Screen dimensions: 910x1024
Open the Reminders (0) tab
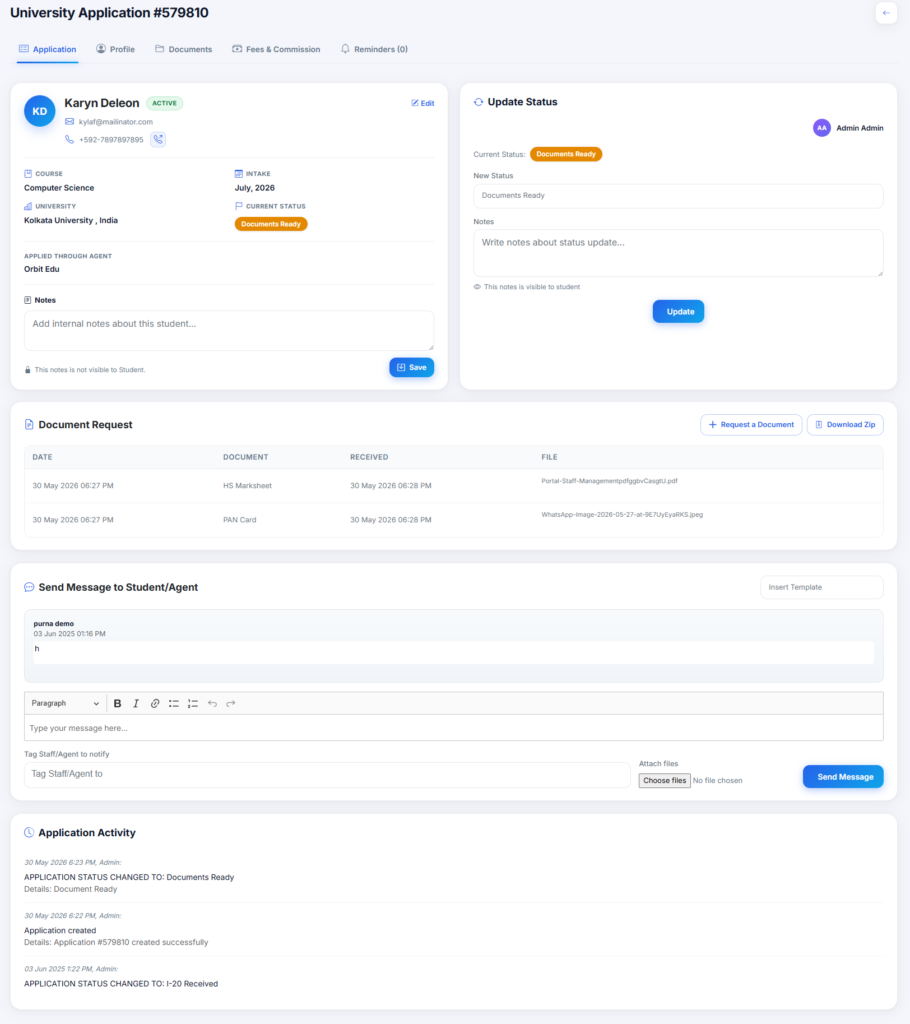coord(374,49)
